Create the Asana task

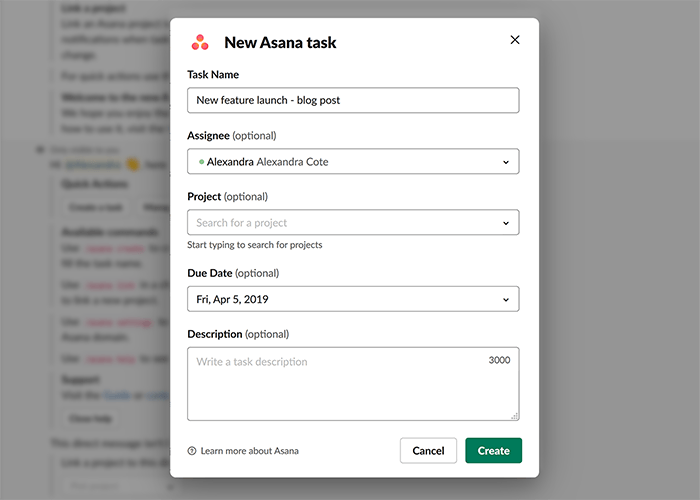pos(493,450)
